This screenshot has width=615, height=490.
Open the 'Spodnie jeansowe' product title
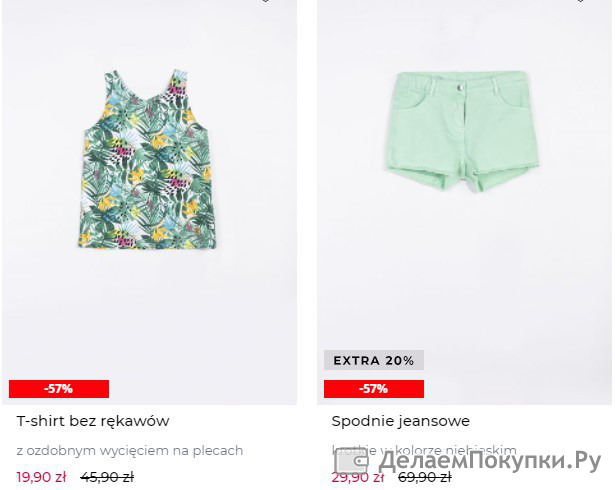click(400, 421)
